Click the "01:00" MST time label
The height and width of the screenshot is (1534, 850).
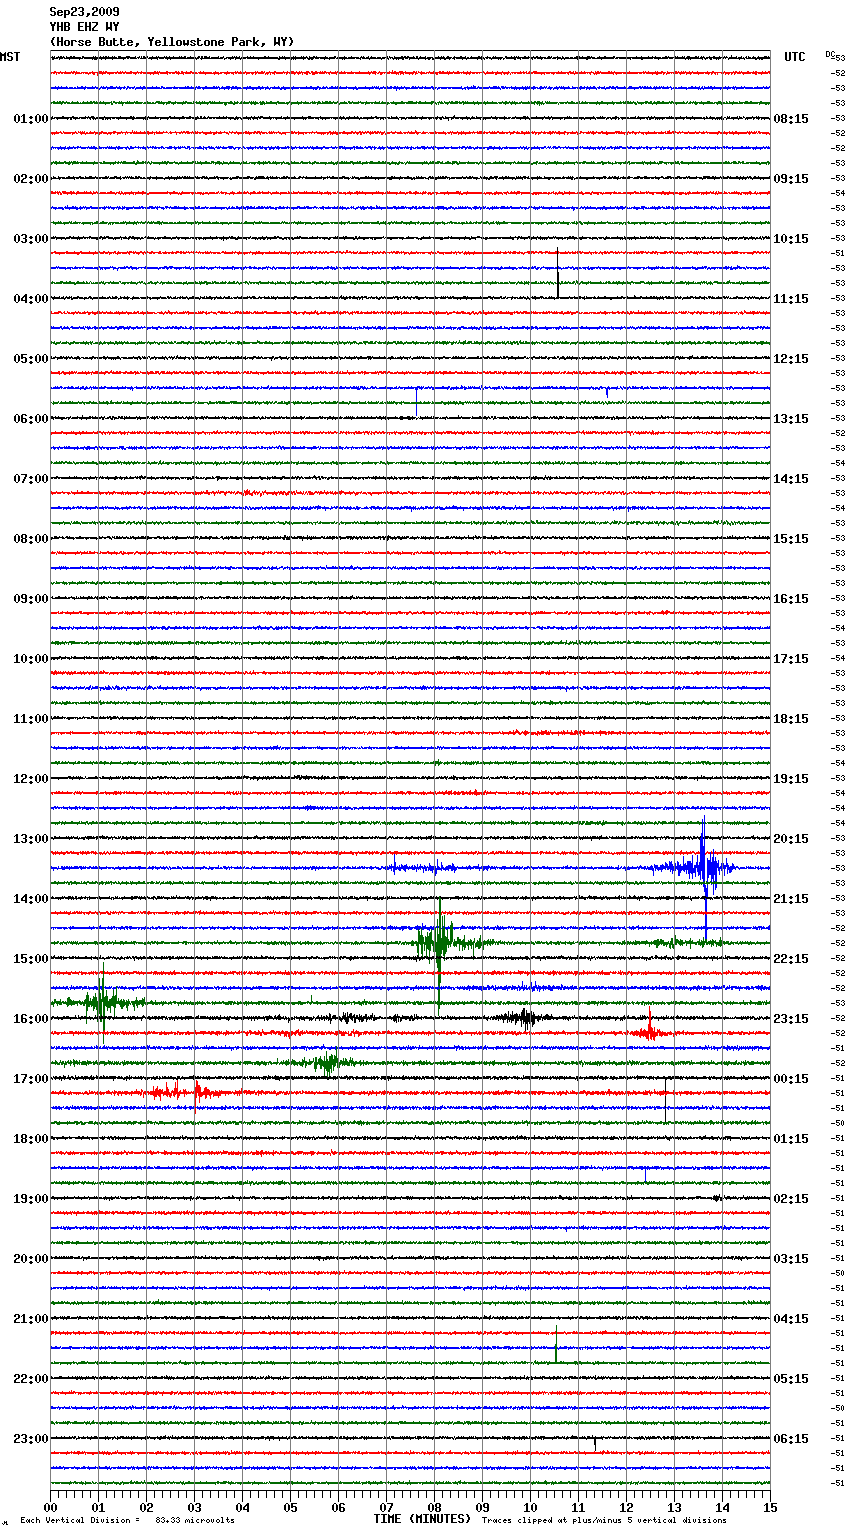tap(31, 119)
